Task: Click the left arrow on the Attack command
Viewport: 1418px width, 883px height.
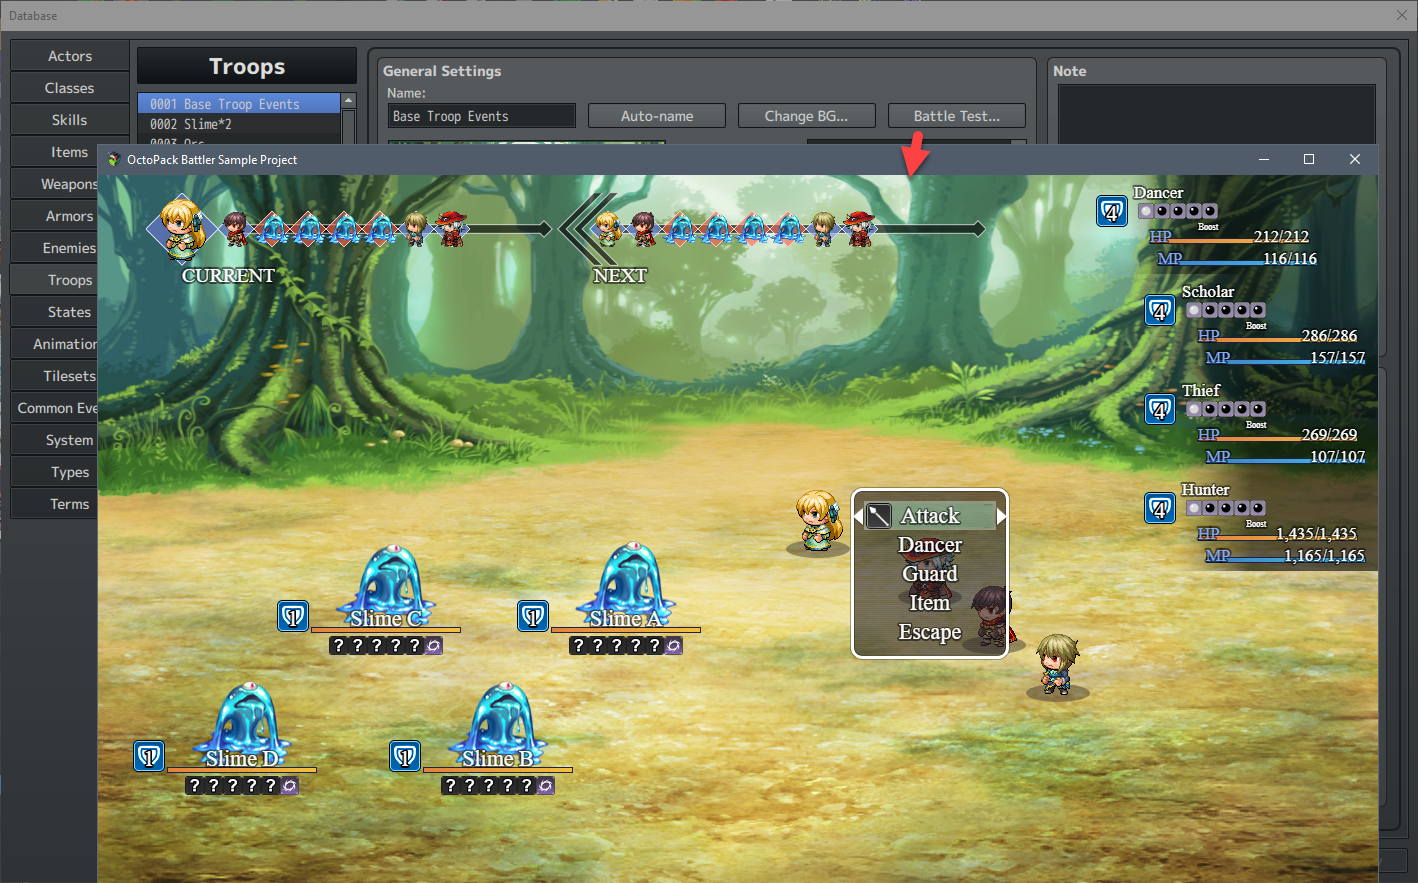Action: [x=858, y=516]
